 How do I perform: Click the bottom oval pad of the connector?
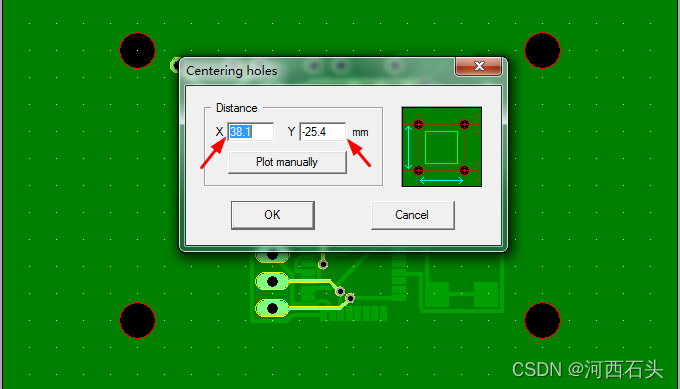(x=272, y=309)
